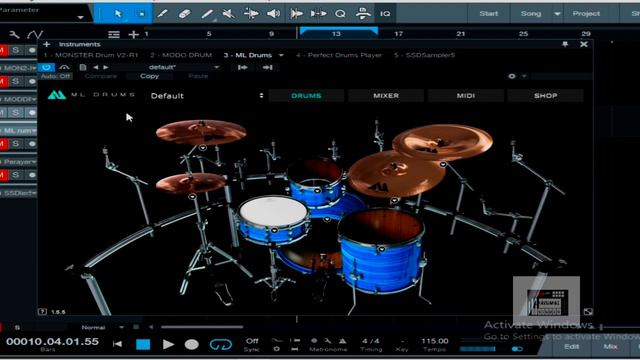The image size is (640, 360).
Task: Open ML Drums help question icon
Action: [x=42, y=311]
